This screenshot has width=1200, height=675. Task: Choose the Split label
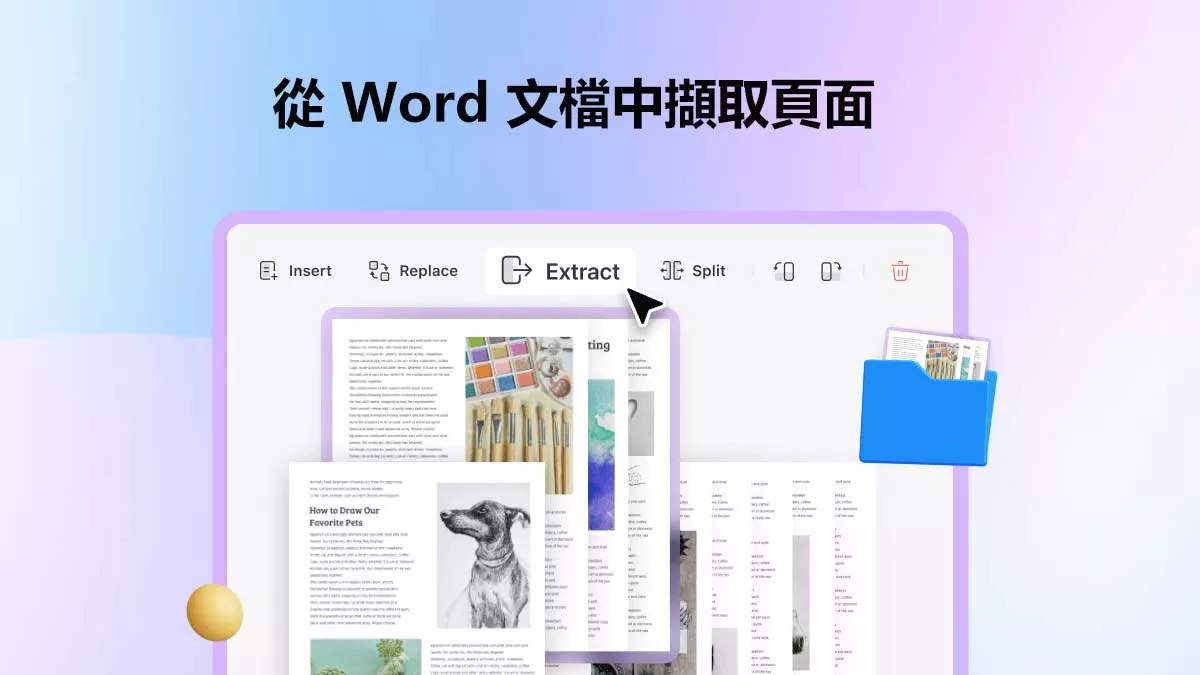708,271
